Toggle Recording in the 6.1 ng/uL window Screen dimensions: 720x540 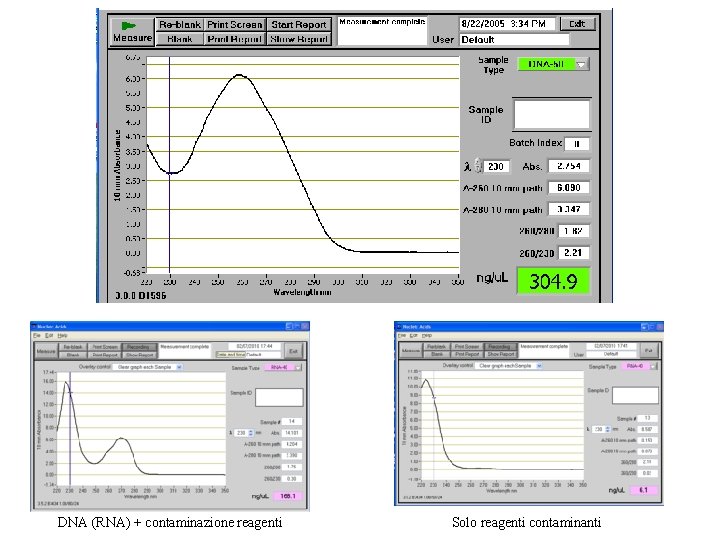coord(500,346)
